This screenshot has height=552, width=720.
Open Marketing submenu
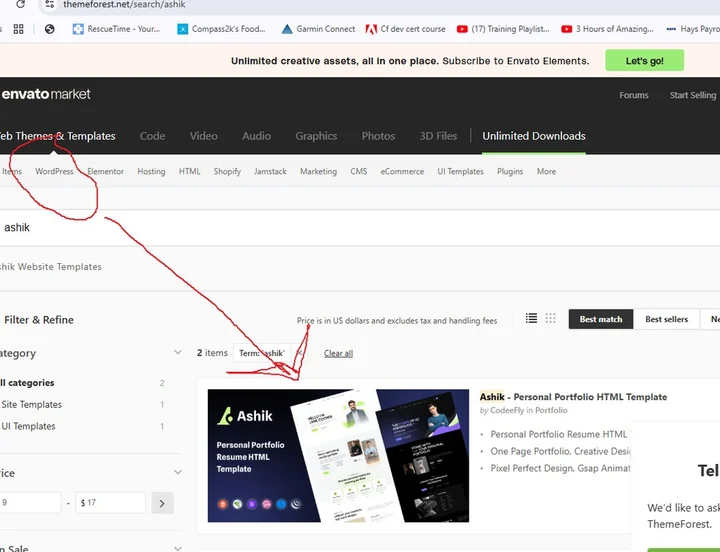pyautogui.click(x=318, y=171)
